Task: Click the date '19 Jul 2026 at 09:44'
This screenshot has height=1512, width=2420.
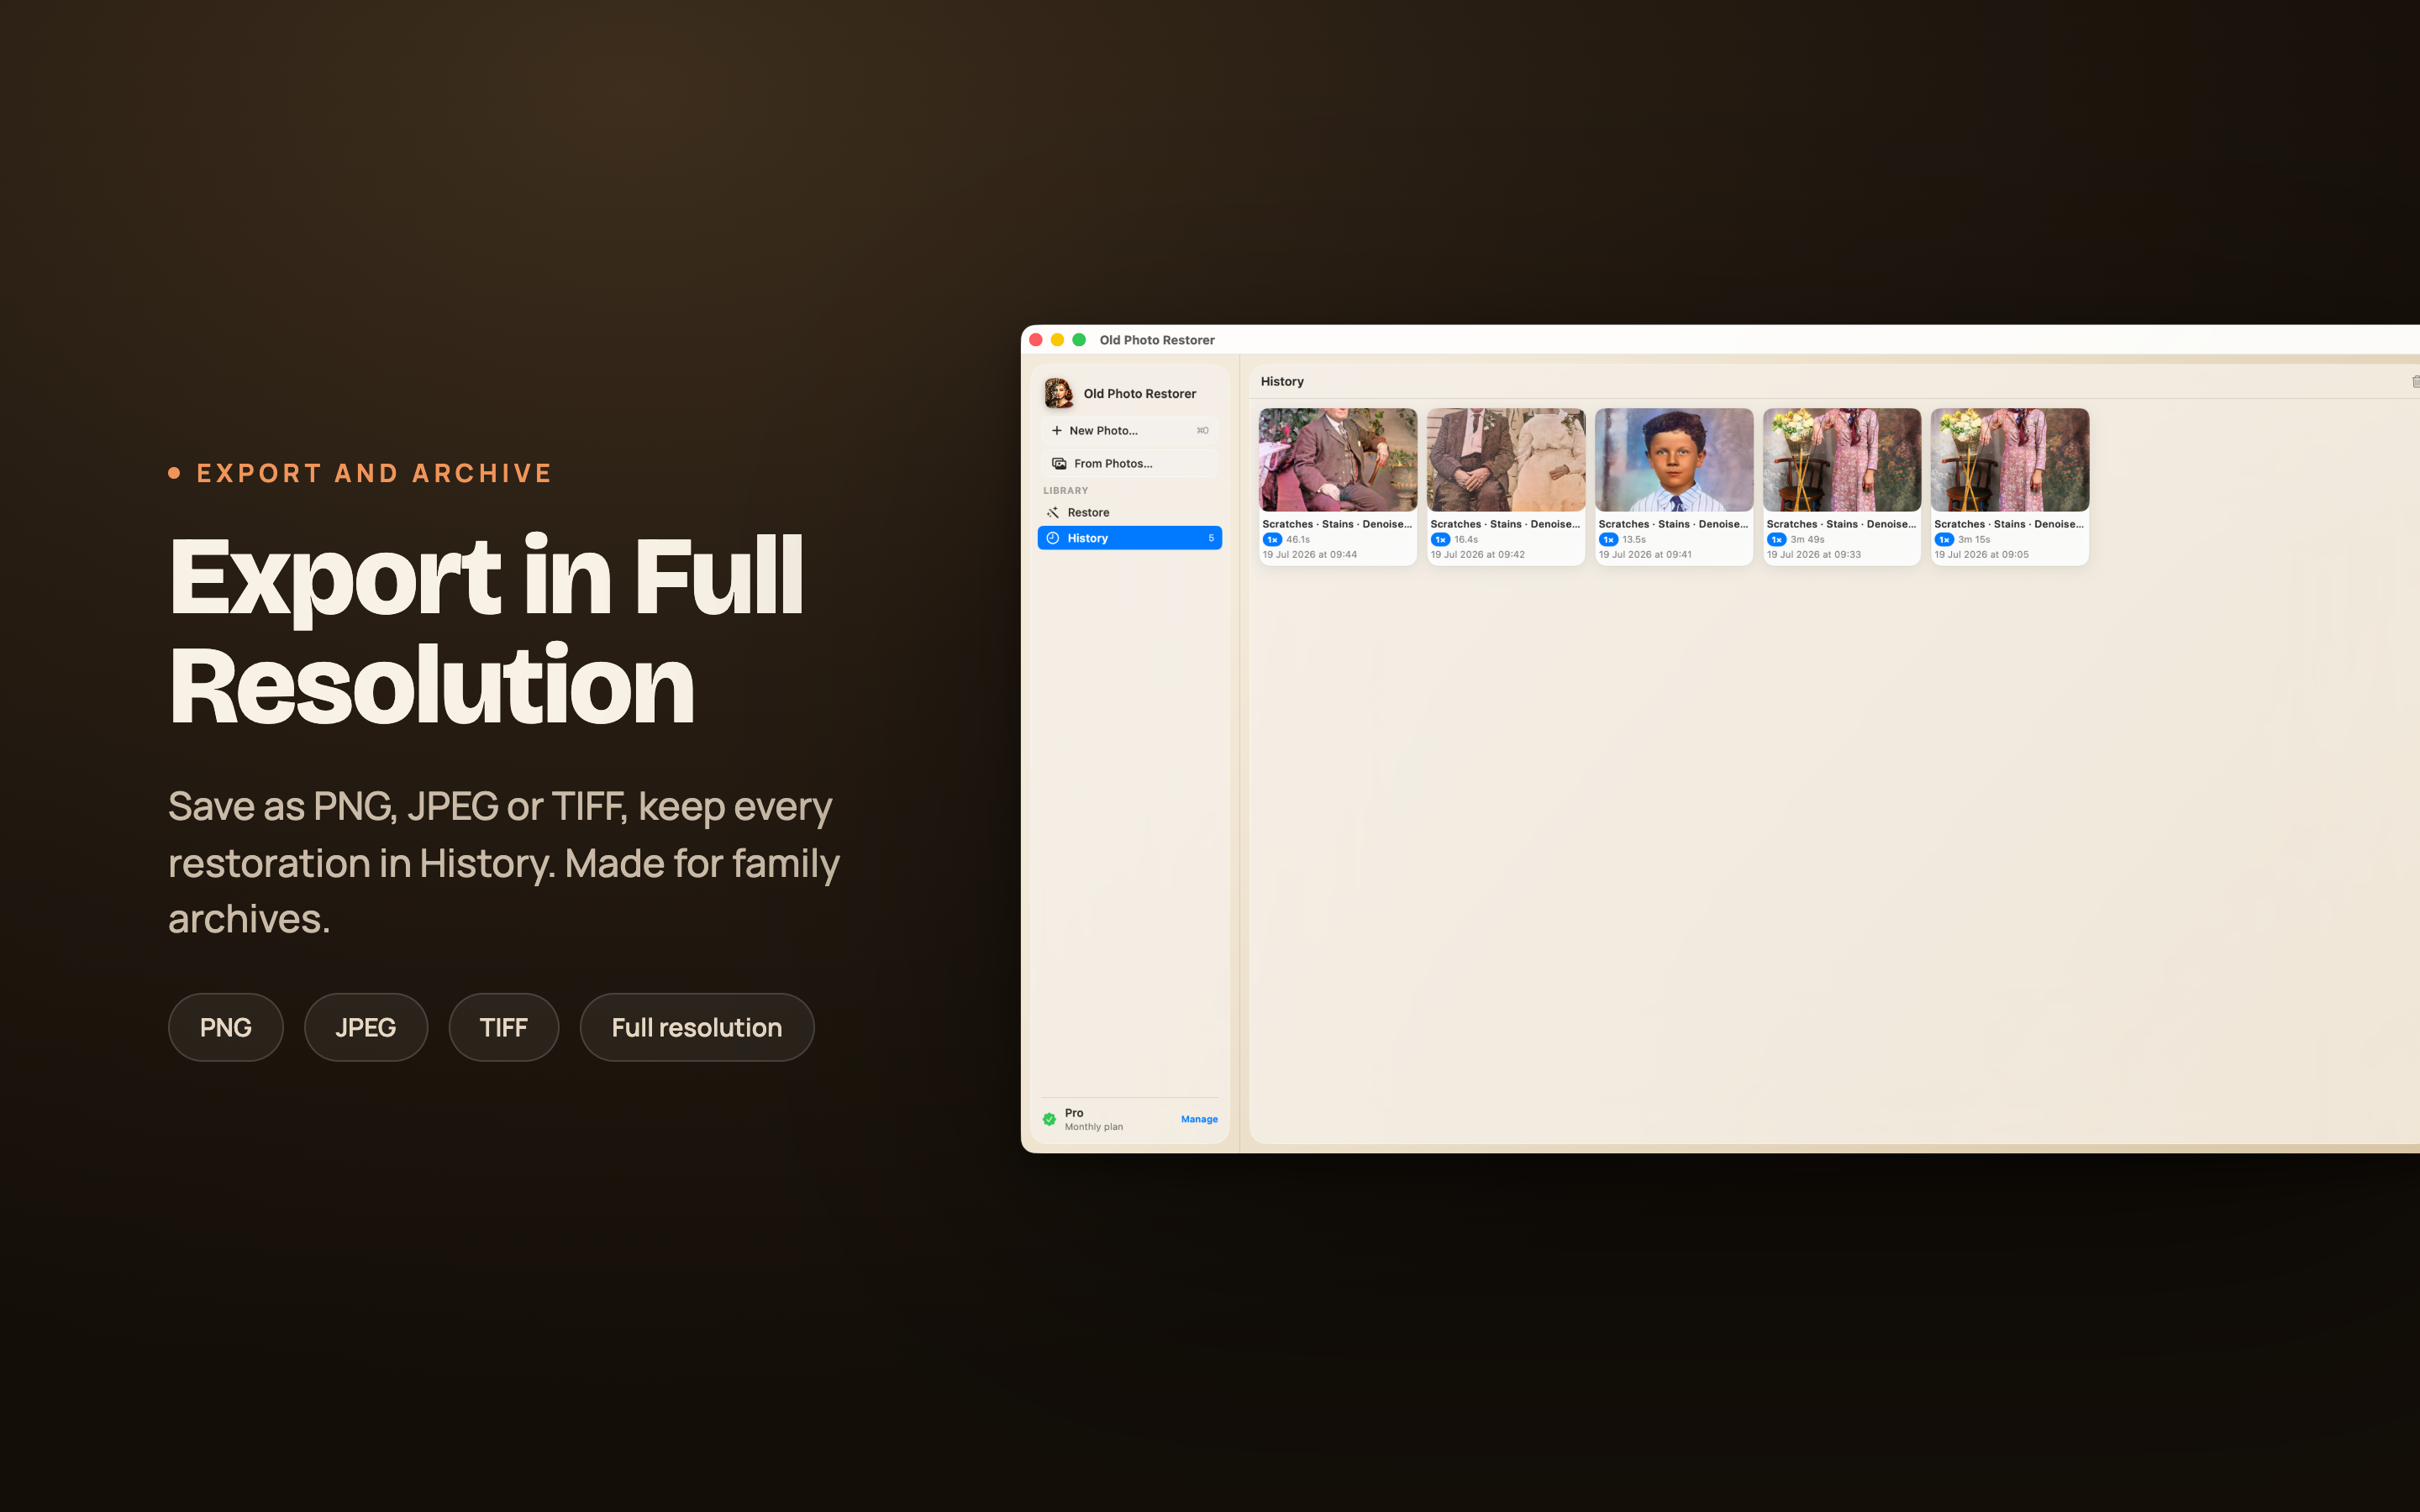Action: click(x=1310, y=555)
